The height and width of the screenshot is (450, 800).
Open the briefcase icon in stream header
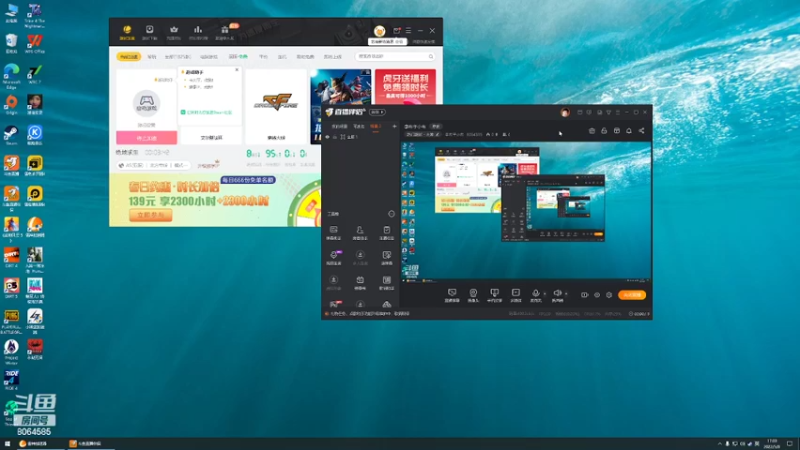pos(592,131)
